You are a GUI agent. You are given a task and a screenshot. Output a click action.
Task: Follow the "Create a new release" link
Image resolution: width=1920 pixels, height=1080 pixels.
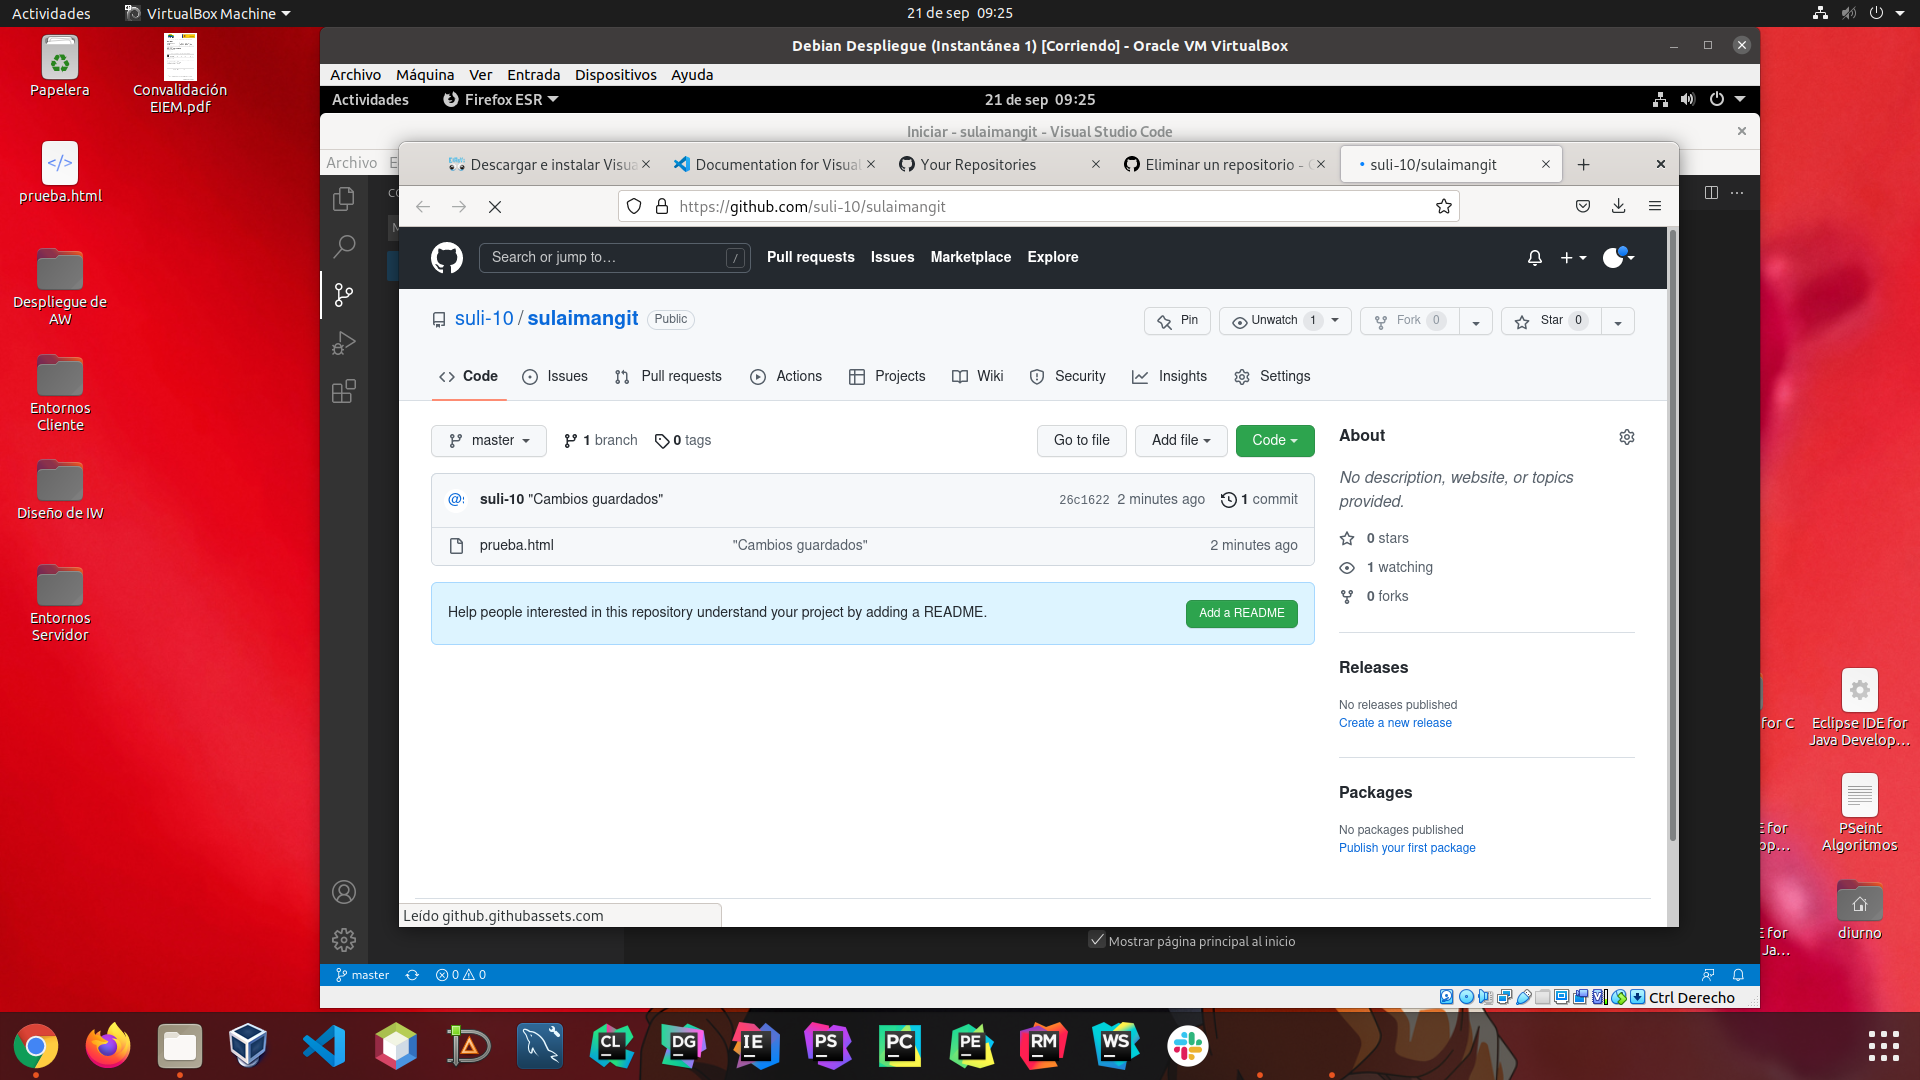point(1394,722)
